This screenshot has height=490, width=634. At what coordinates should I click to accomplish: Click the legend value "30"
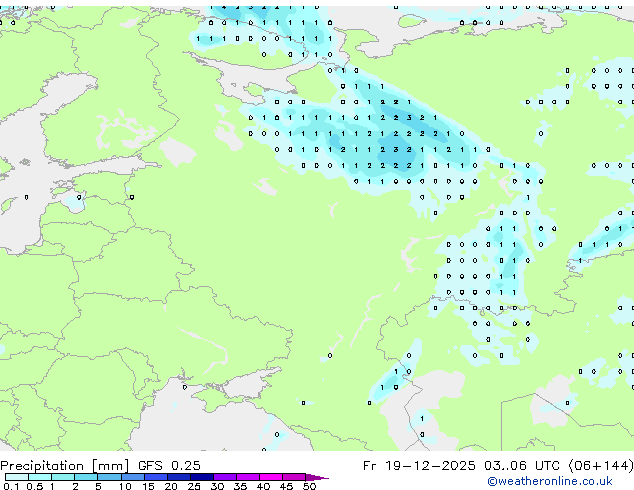pos(217,486)
